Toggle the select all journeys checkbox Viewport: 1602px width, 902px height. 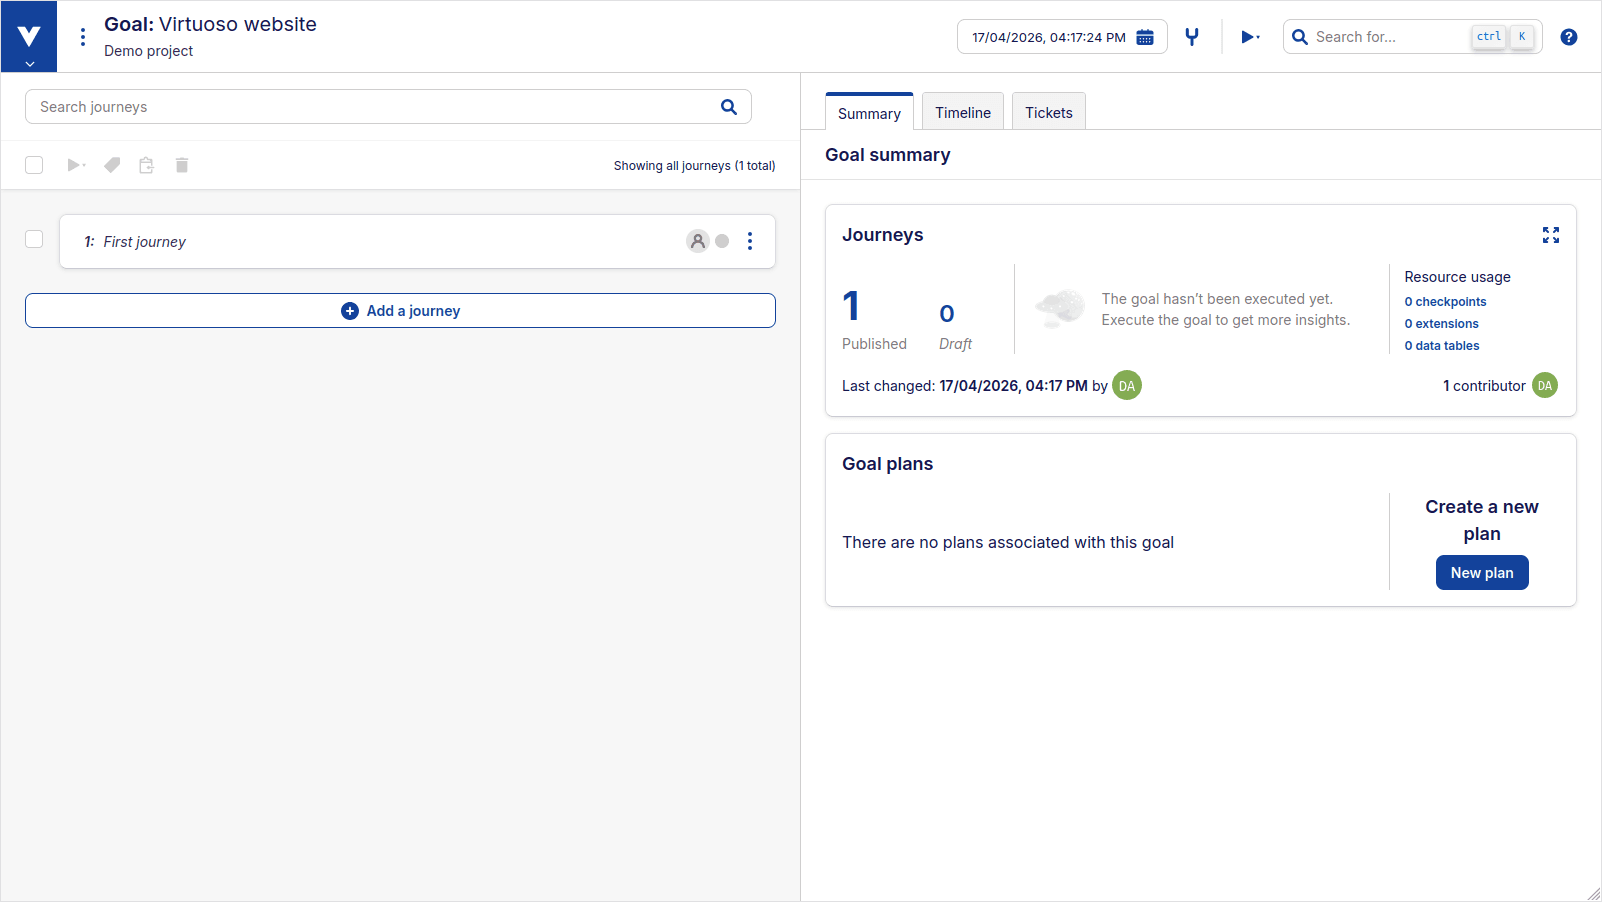34,165
